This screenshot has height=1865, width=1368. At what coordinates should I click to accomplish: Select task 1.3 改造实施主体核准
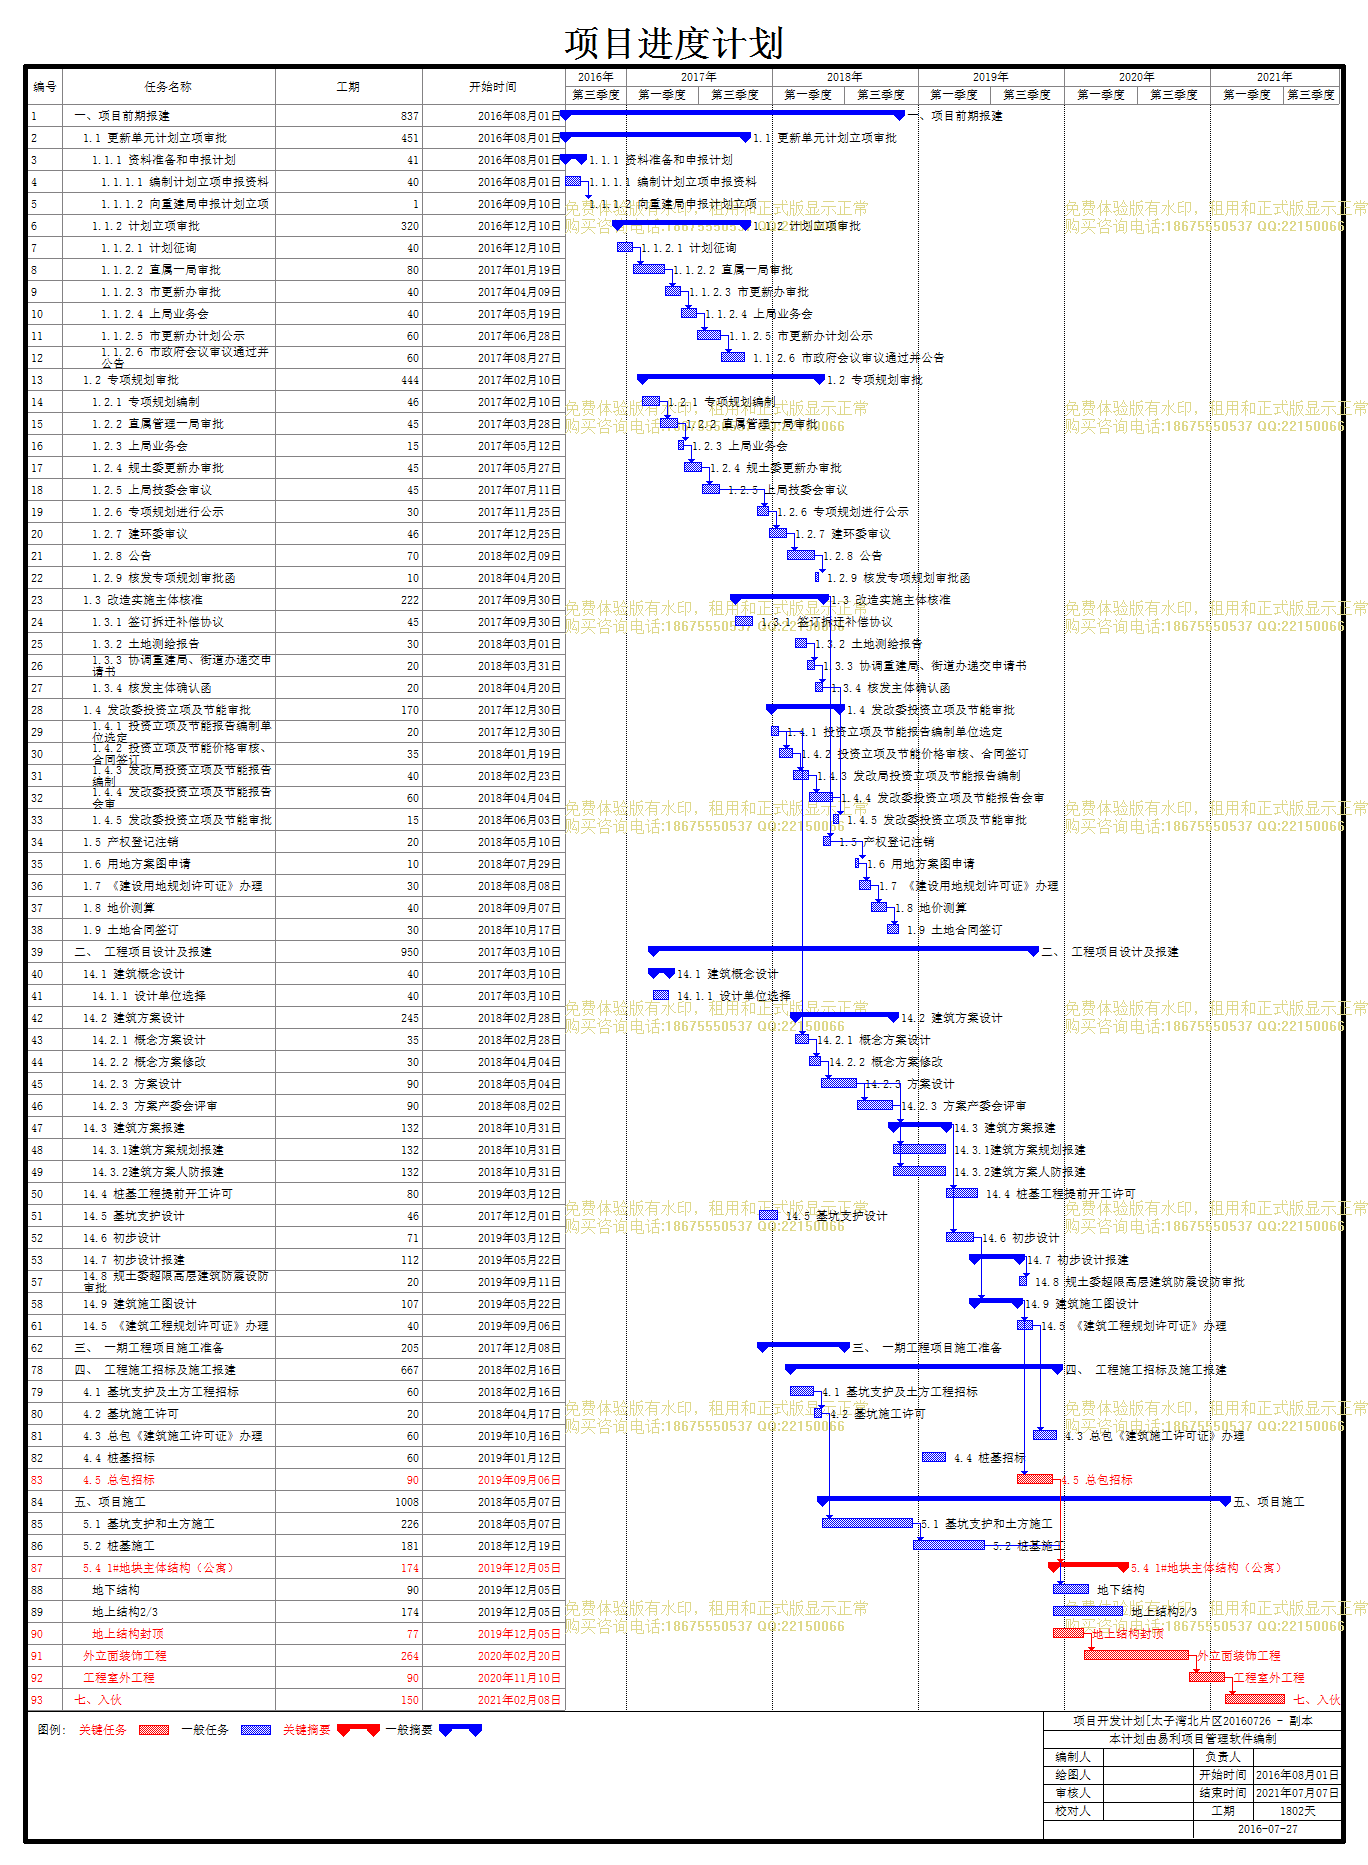pos(296,600)
